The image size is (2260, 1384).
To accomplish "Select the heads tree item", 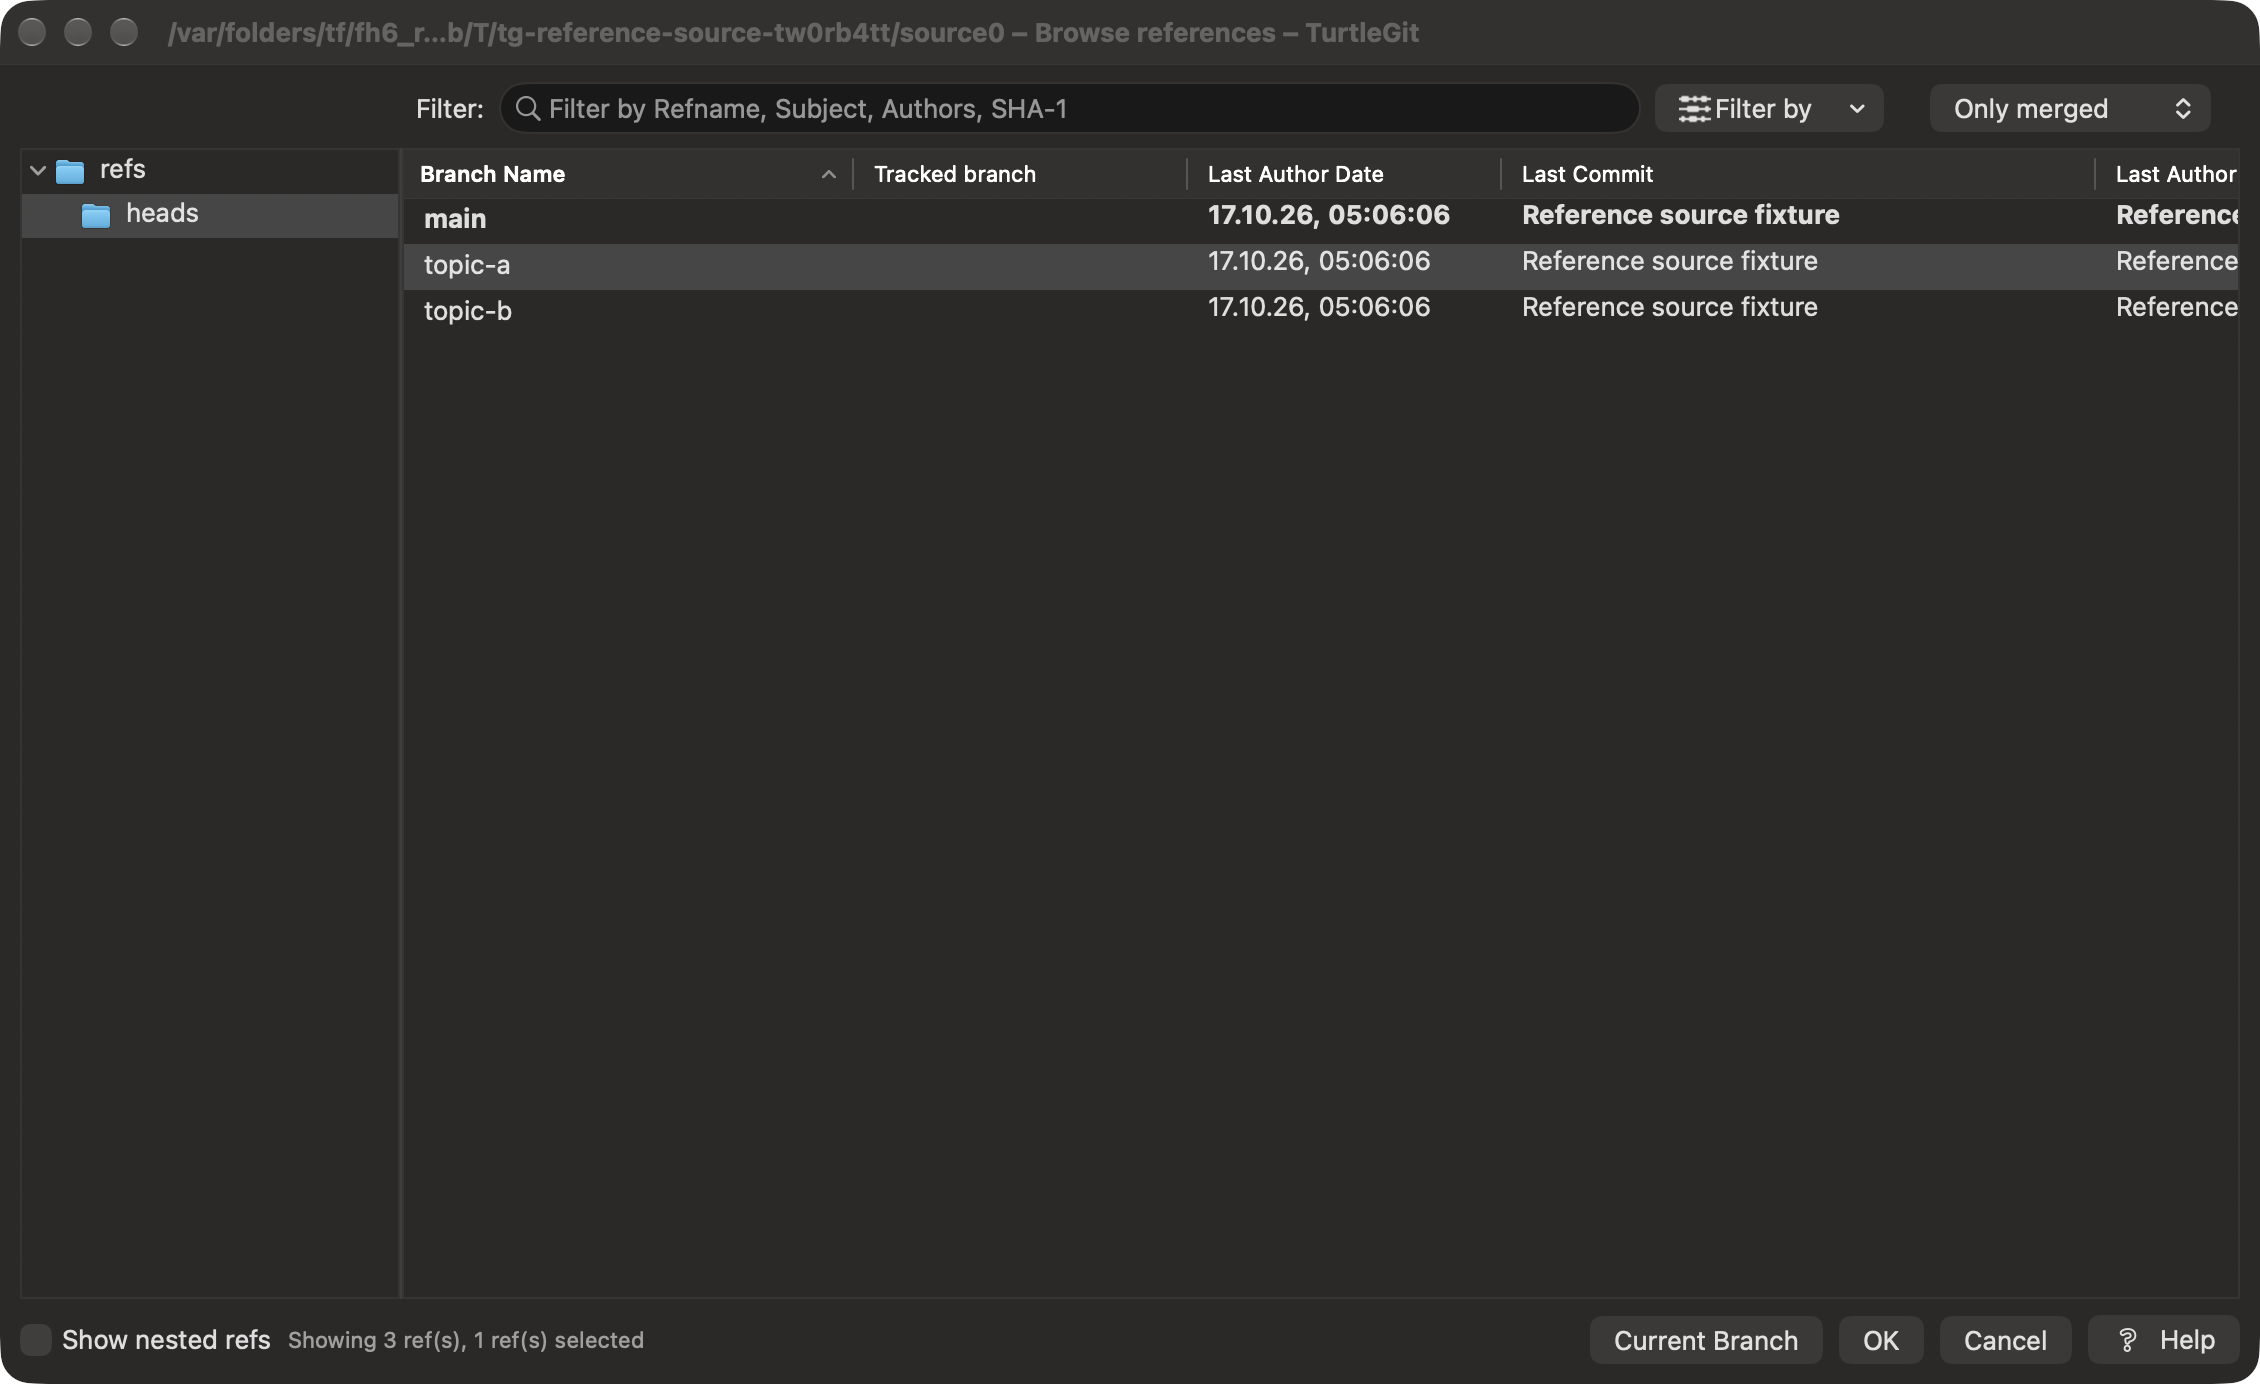I will click(x=210, y=215).
